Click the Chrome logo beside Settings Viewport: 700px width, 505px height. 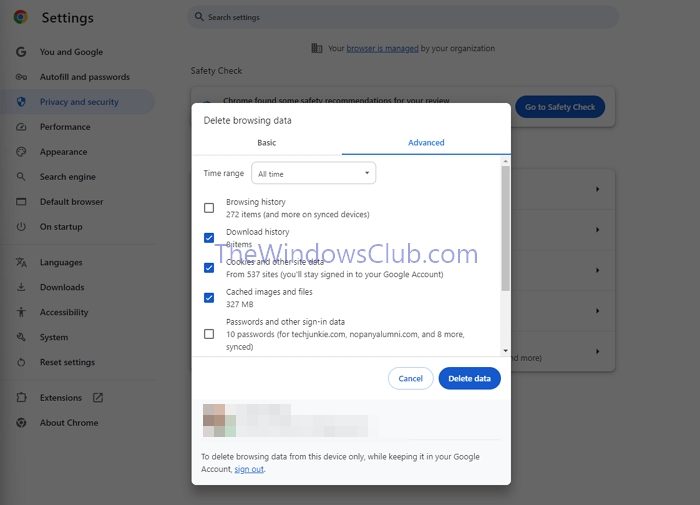click(21, 17)
